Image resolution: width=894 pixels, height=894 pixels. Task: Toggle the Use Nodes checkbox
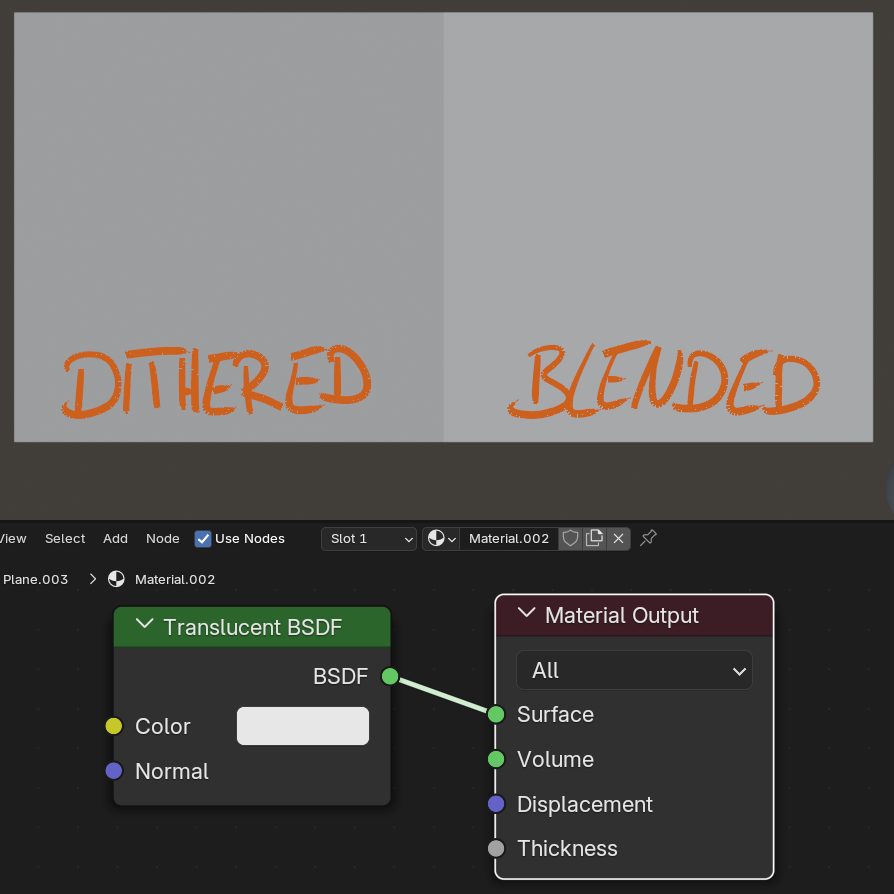tap(203, 539)
